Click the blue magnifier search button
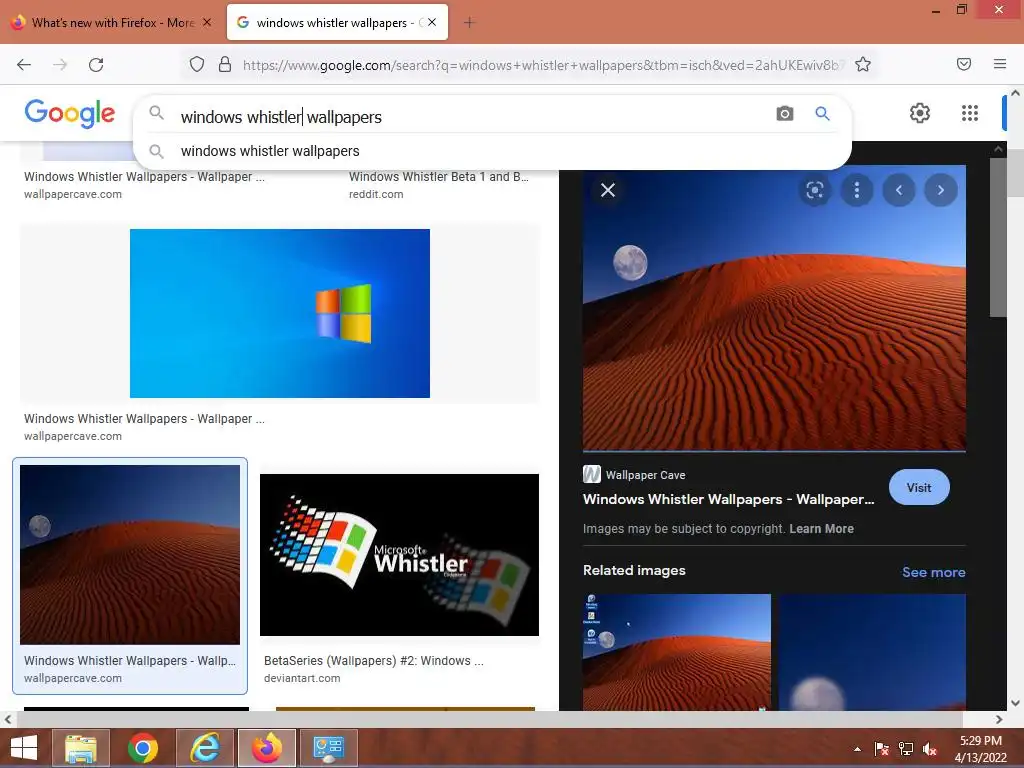1024x768 pixels. [x=822, y=114]
